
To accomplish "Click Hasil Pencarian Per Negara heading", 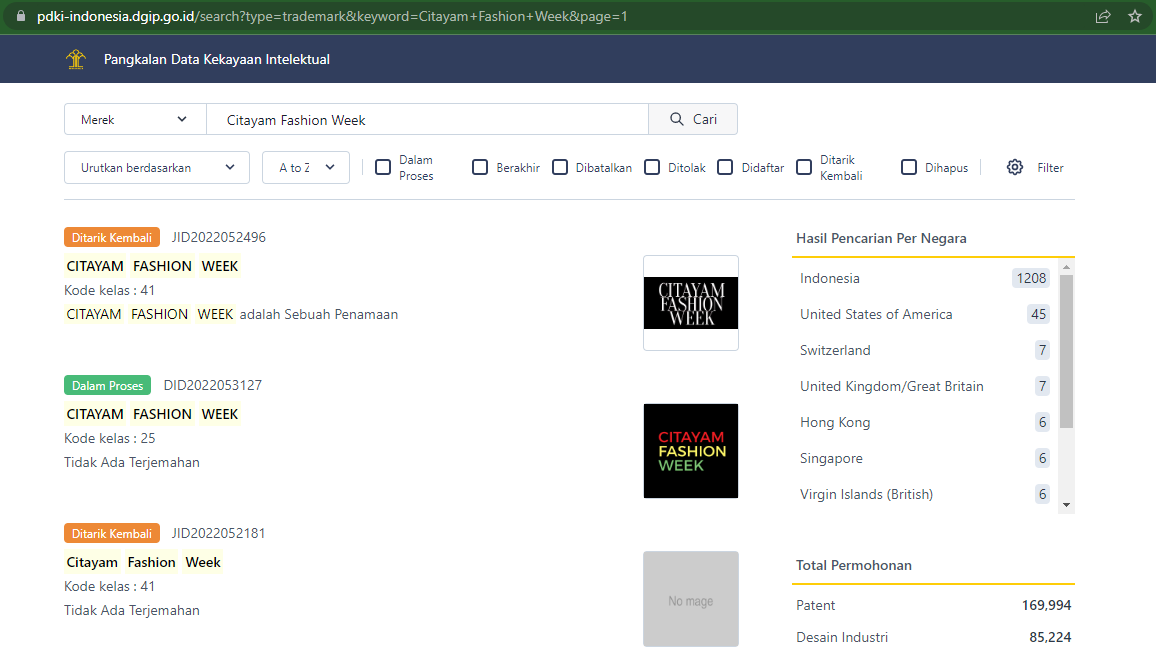I will click(x=881, y=238).
